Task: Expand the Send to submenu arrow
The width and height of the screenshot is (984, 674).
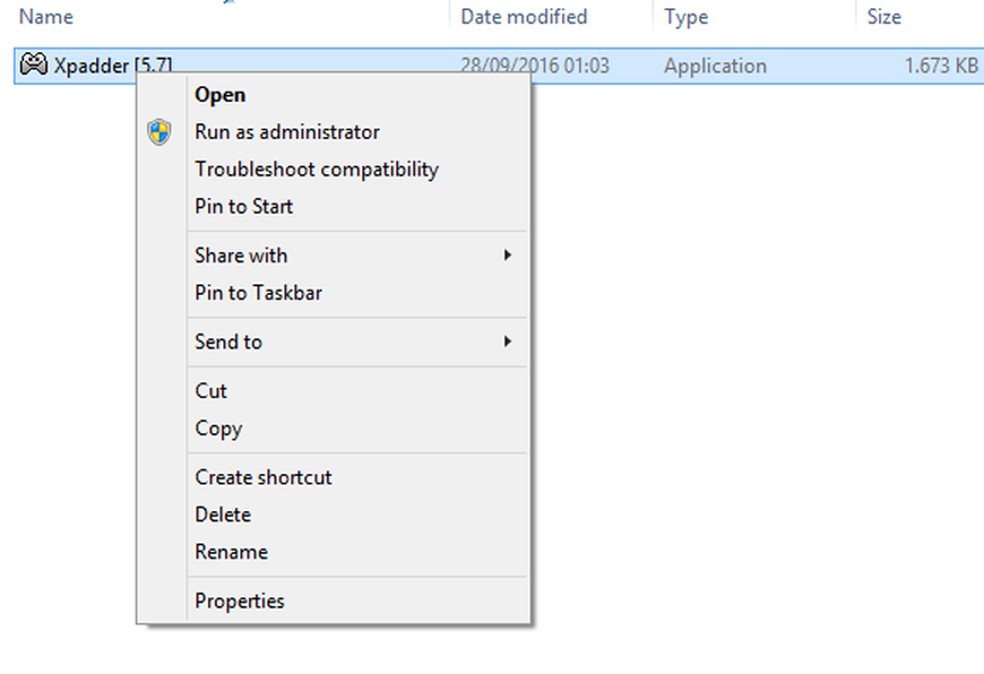Action: [507, 342]
